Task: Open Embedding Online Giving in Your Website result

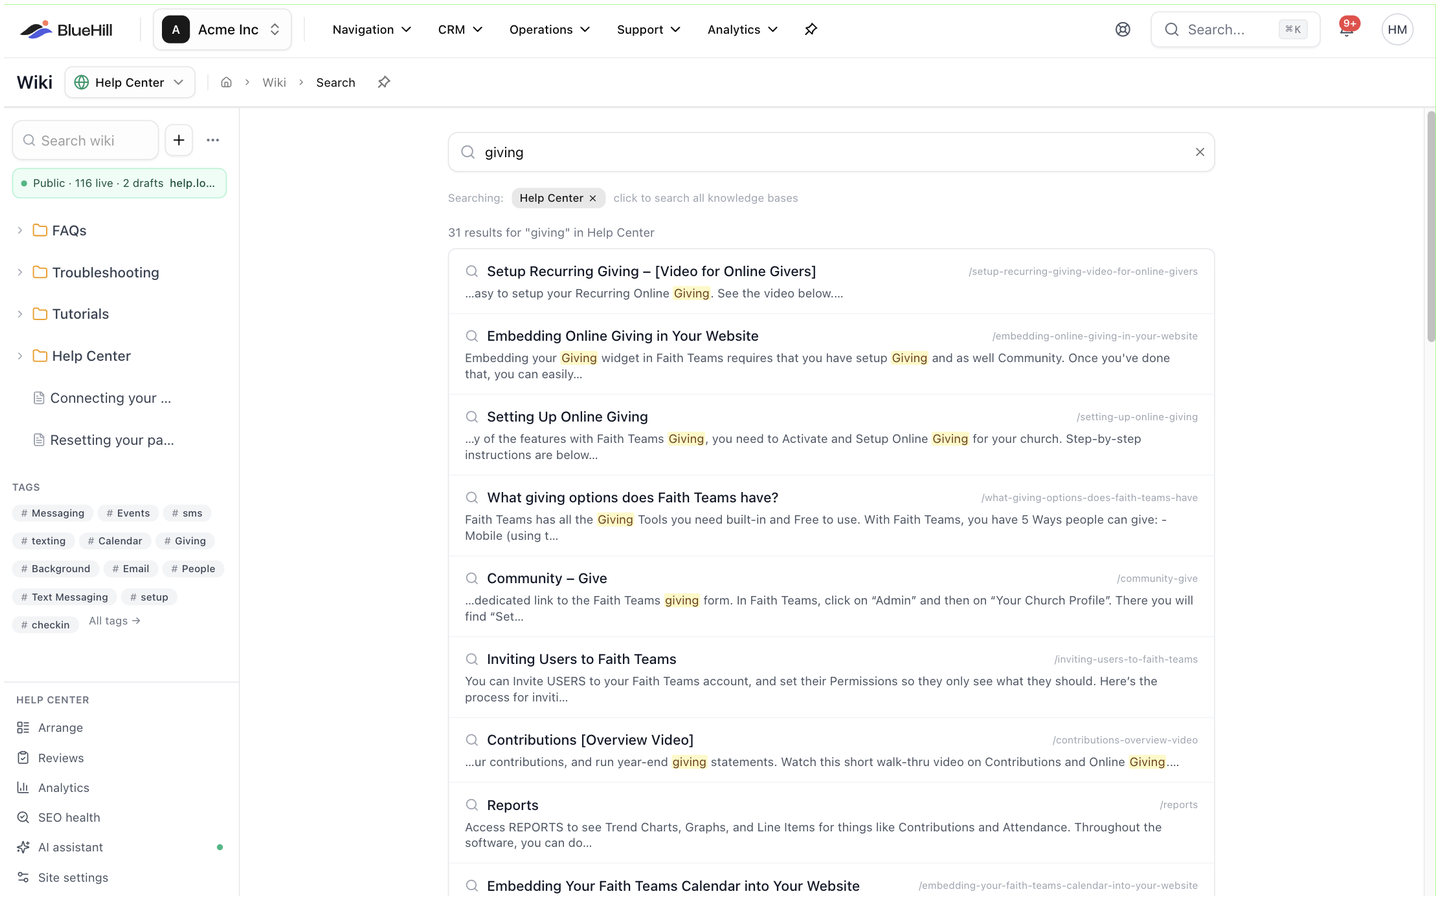Action: coord(831,355)
